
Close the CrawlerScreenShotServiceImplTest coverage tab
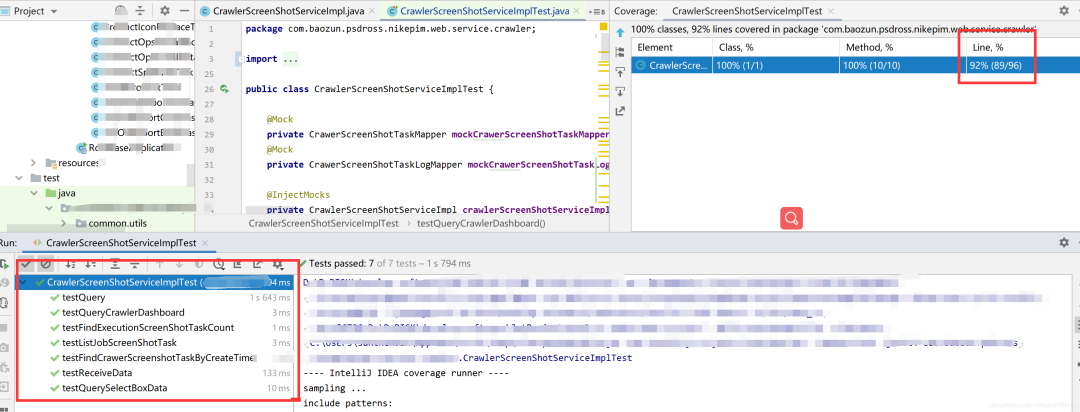[831, 11]
